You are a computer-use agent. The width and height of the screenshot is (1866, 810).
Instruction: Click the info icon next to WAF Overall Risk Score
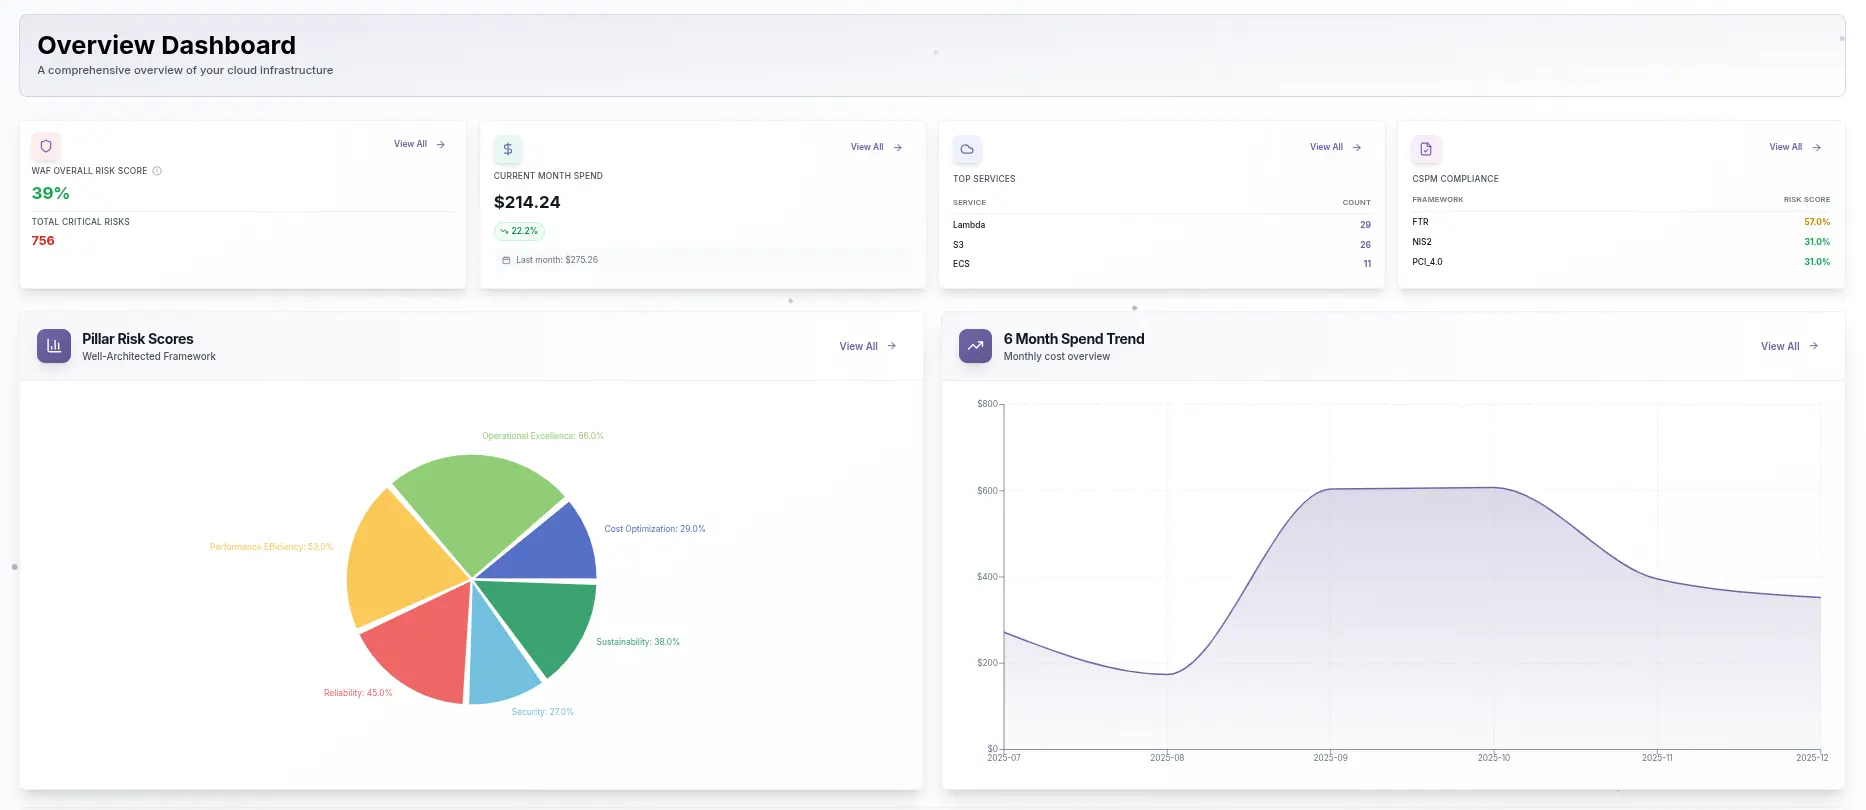click(157, 171)
